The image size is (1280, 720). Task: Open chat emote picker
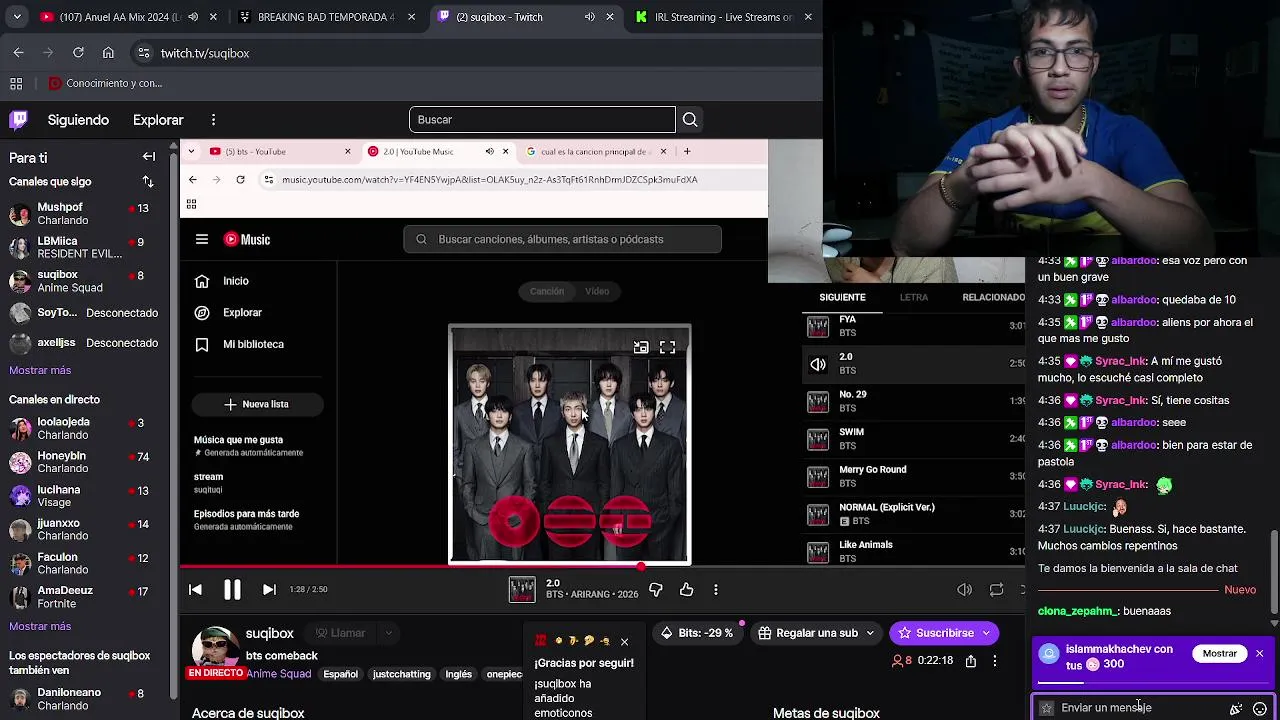[1260, 708]
